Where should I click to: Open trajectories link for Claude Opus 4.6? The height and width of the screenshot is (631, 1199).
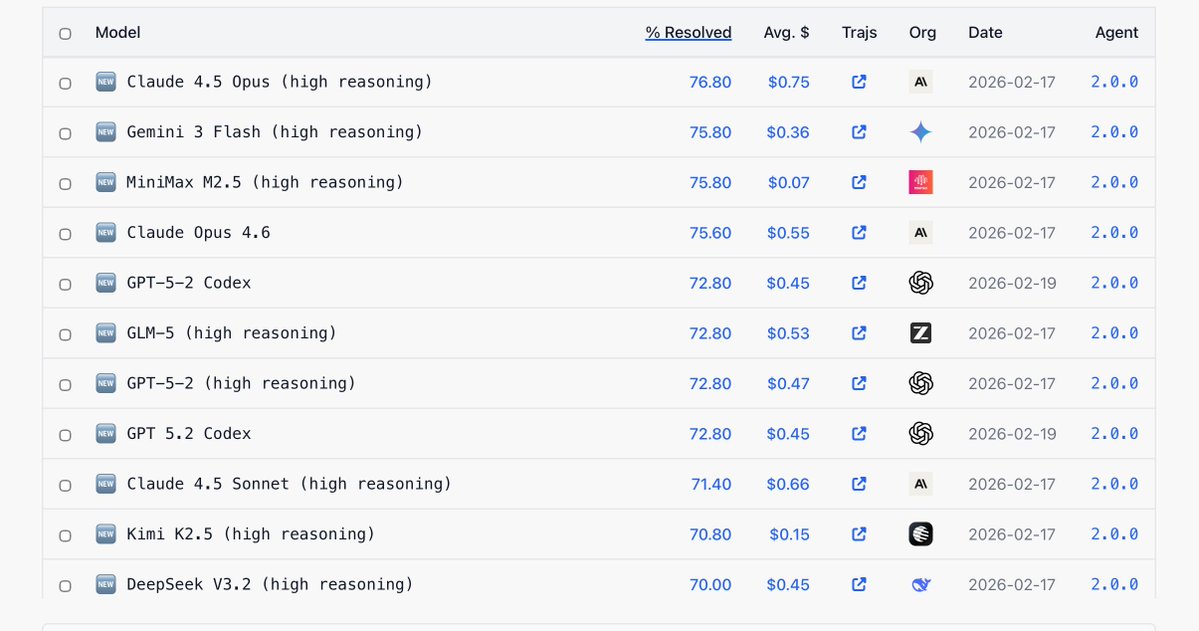(x=859, y=233)
